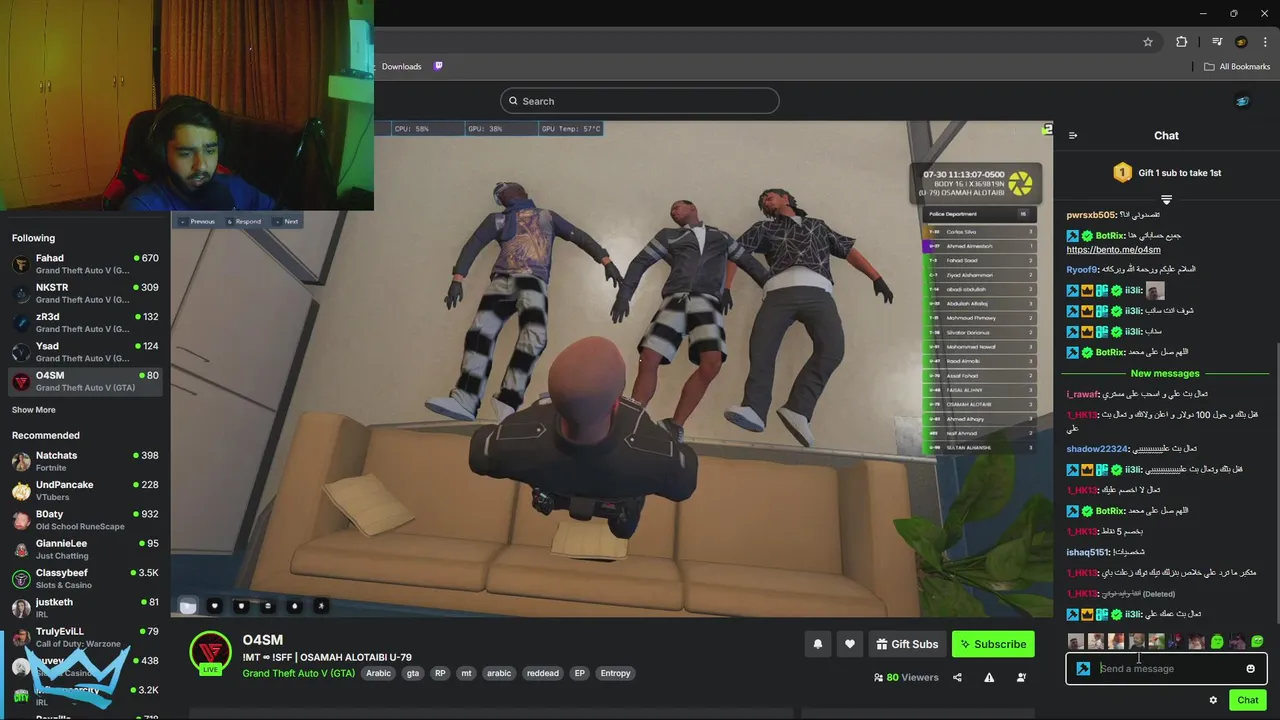
Task: Select the gta tag
Action: click(412, 673)
